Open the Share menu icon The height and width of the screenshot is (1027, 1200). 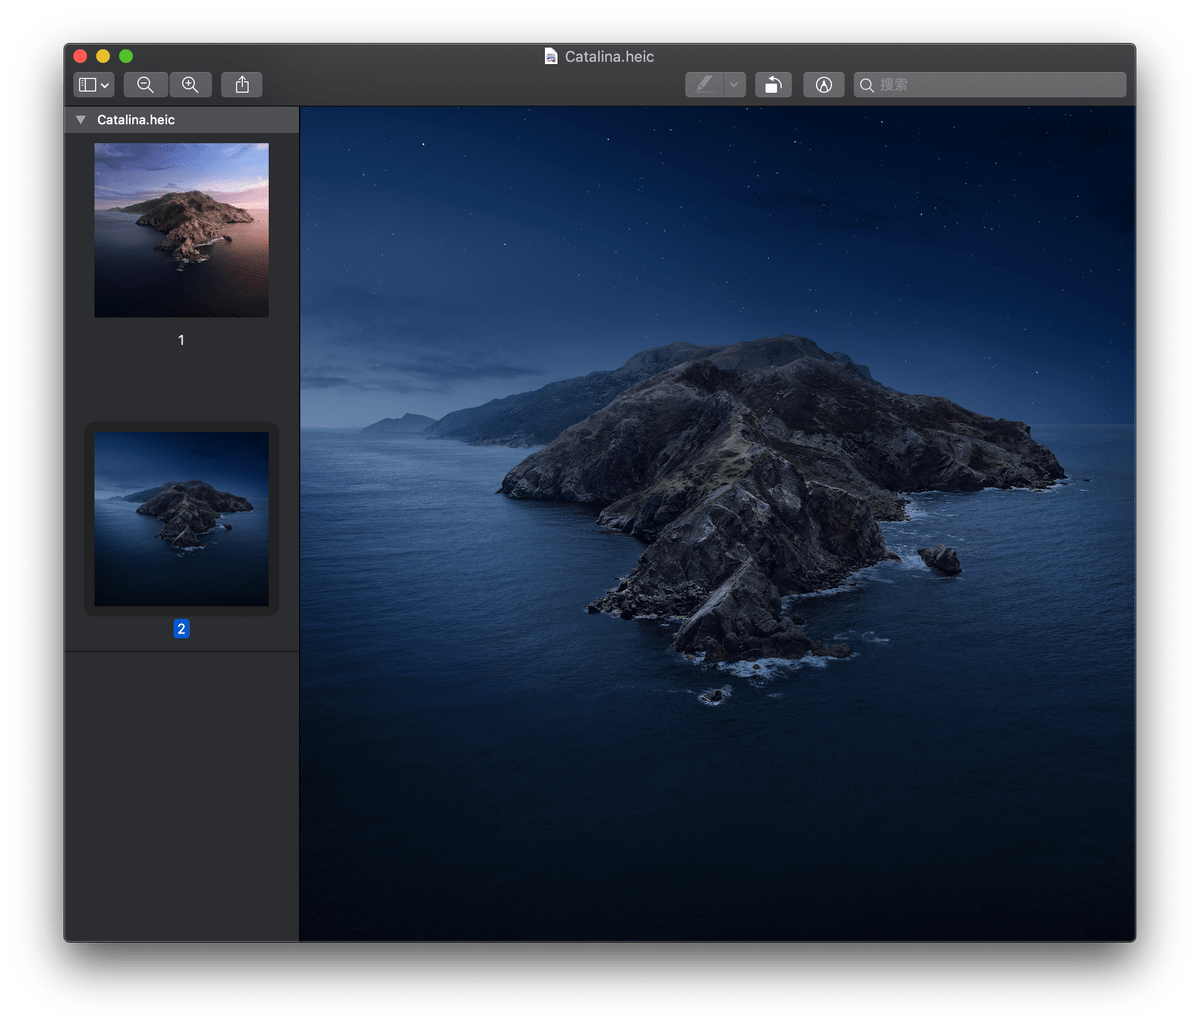(242, 85)
